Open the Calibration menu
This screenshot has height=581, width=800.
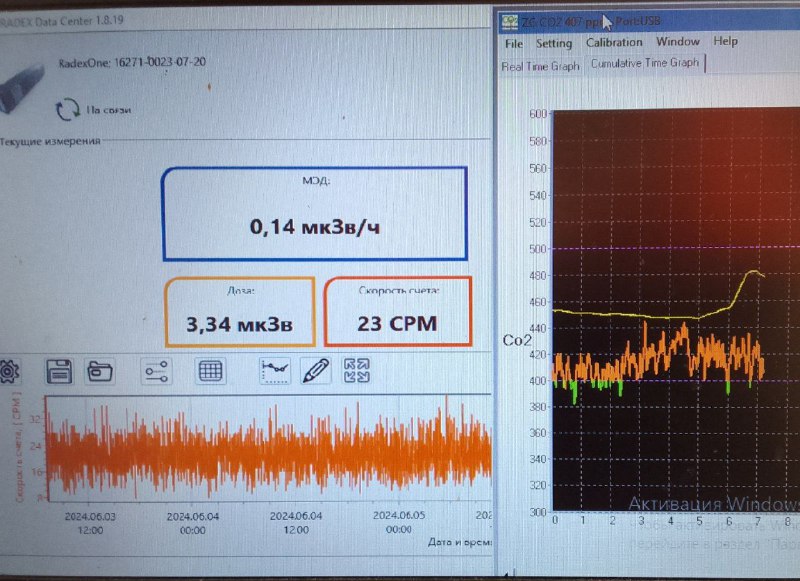(x=614, y=42)
